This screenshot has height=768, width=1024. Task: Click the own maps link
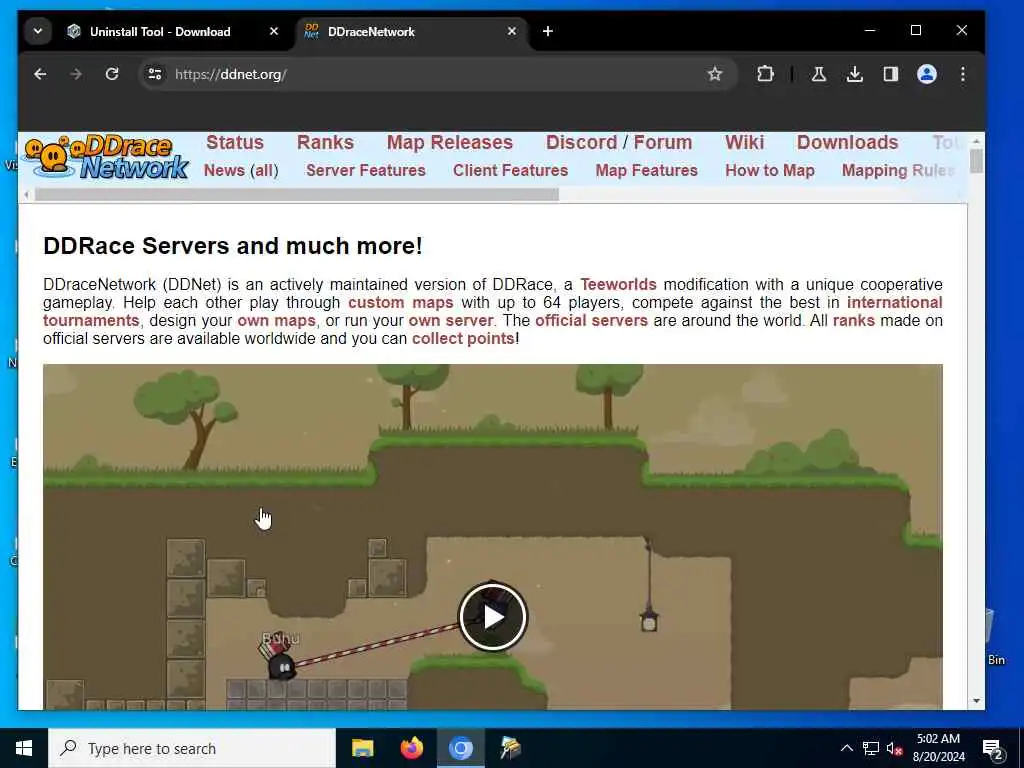click(x=276, y=321)
